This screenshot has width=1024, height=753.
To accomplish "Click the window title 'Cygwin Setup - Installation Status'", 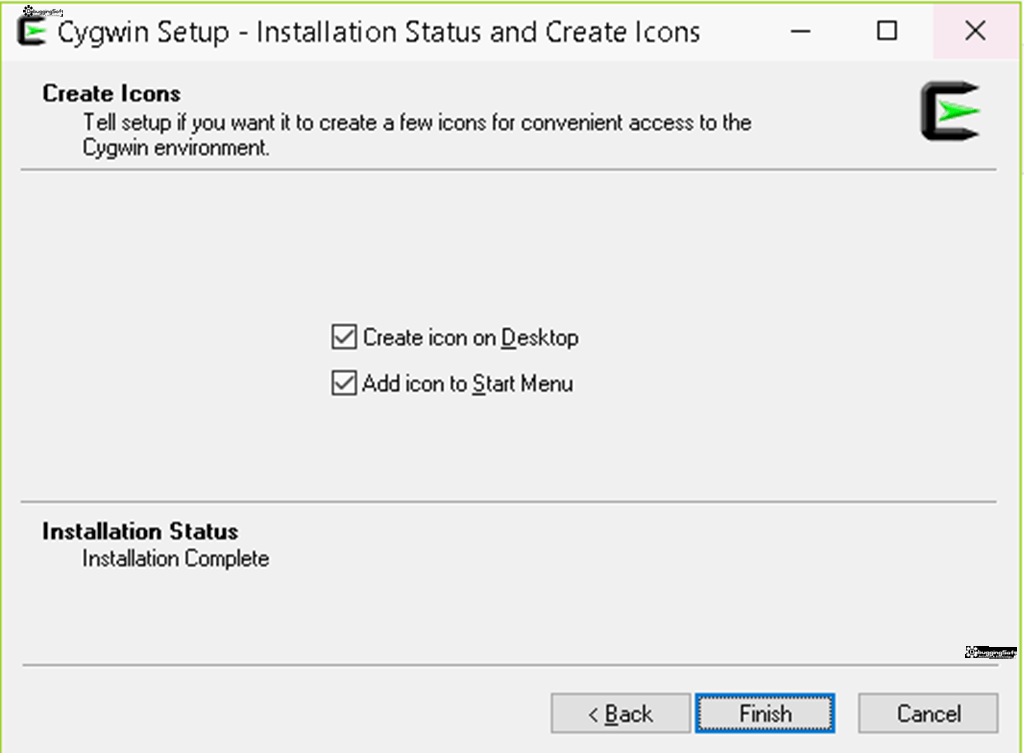I will (379, 31).
